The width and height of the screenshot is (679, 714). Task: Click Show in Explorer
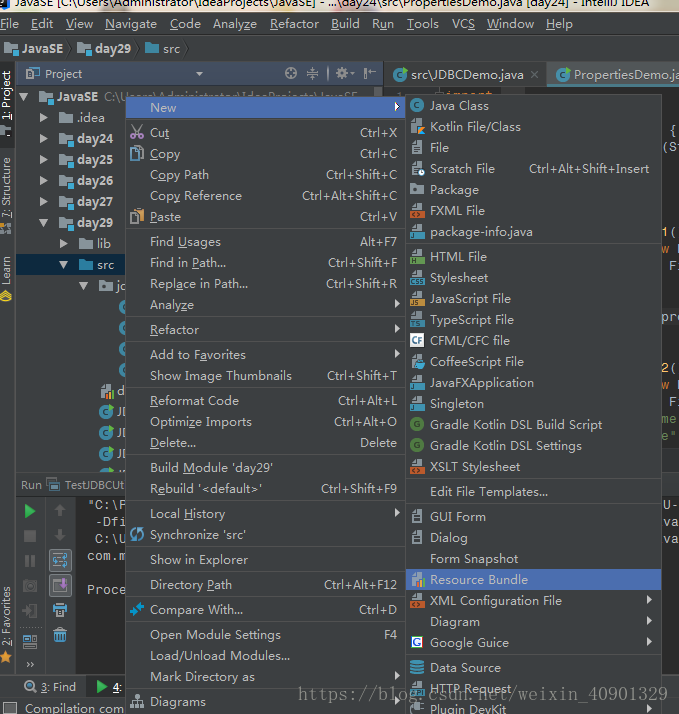(x=265, y=560)
